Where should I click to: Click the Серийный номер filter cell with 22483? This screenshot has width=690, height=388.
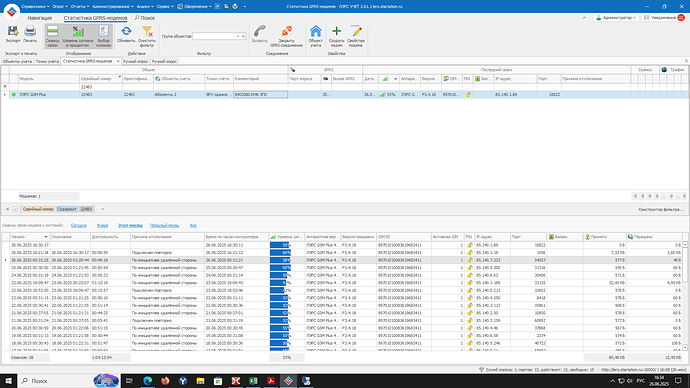[x=100, y=87]
